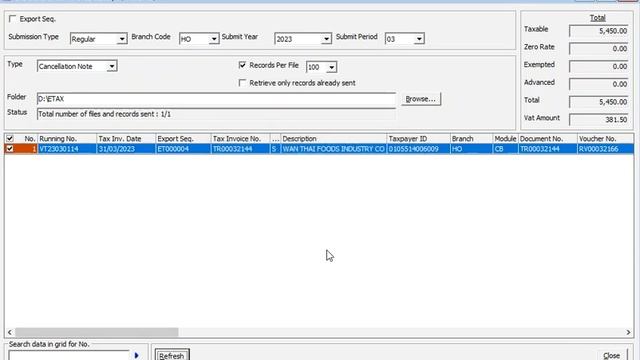Click the Folder path input field
Screen dimensions: 640x360
(x=216, y=99)
